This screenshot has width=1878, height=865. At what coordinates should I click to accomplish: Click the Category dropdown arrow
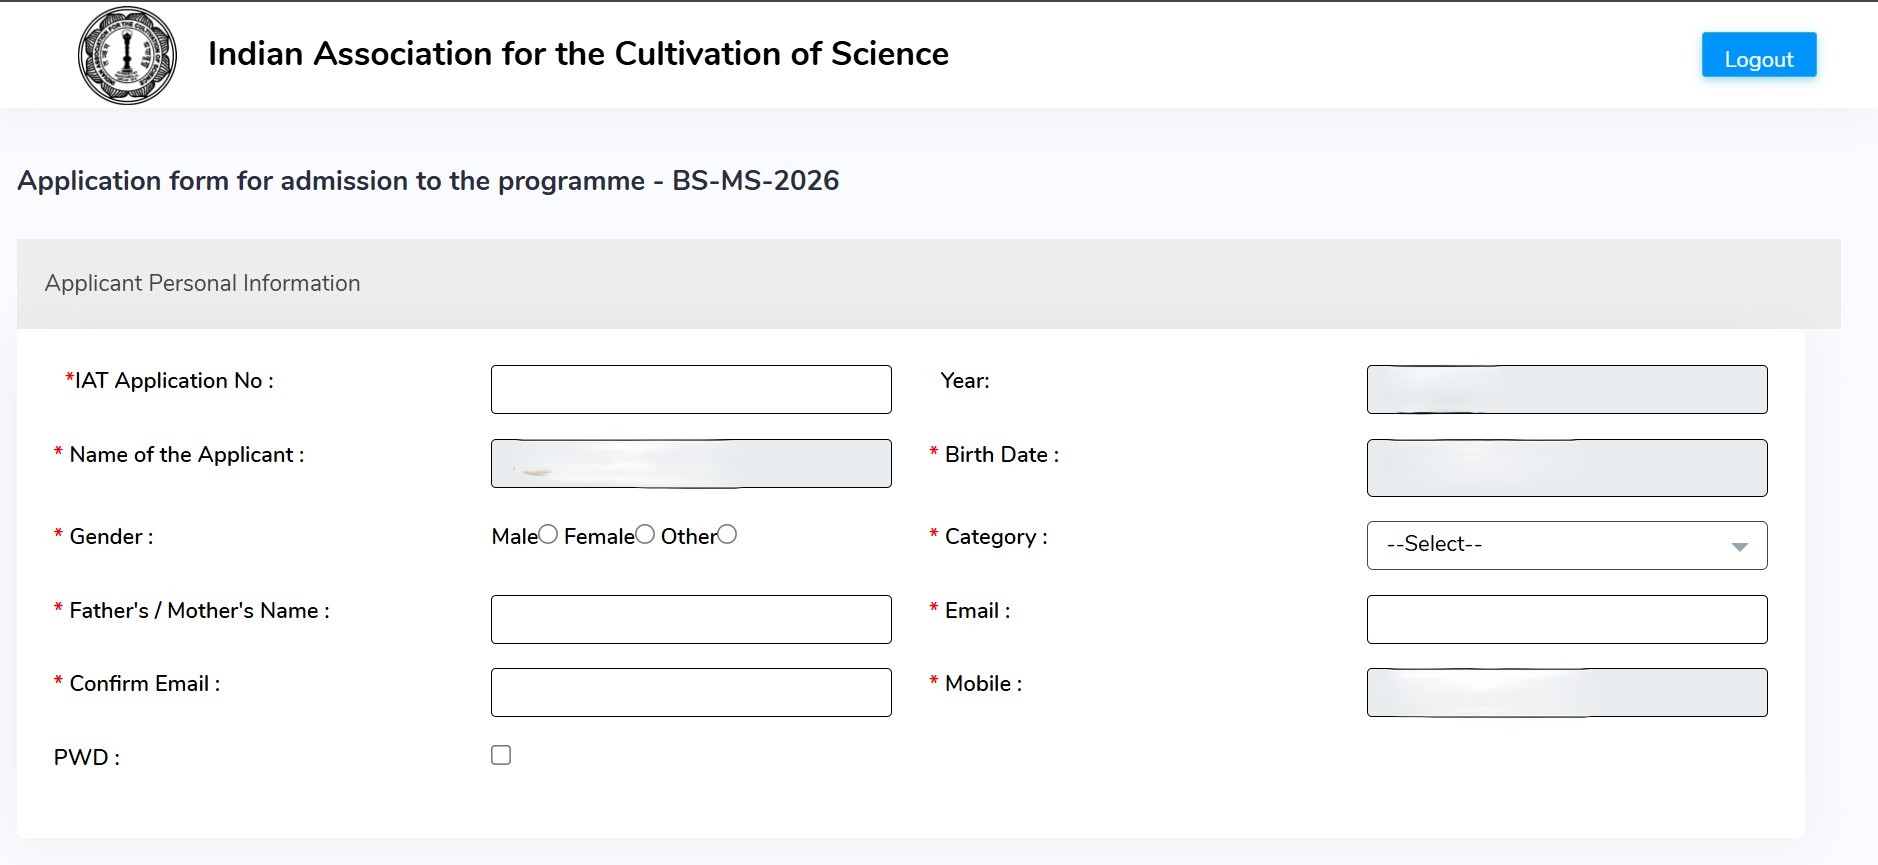click(x=1739, y=546)
